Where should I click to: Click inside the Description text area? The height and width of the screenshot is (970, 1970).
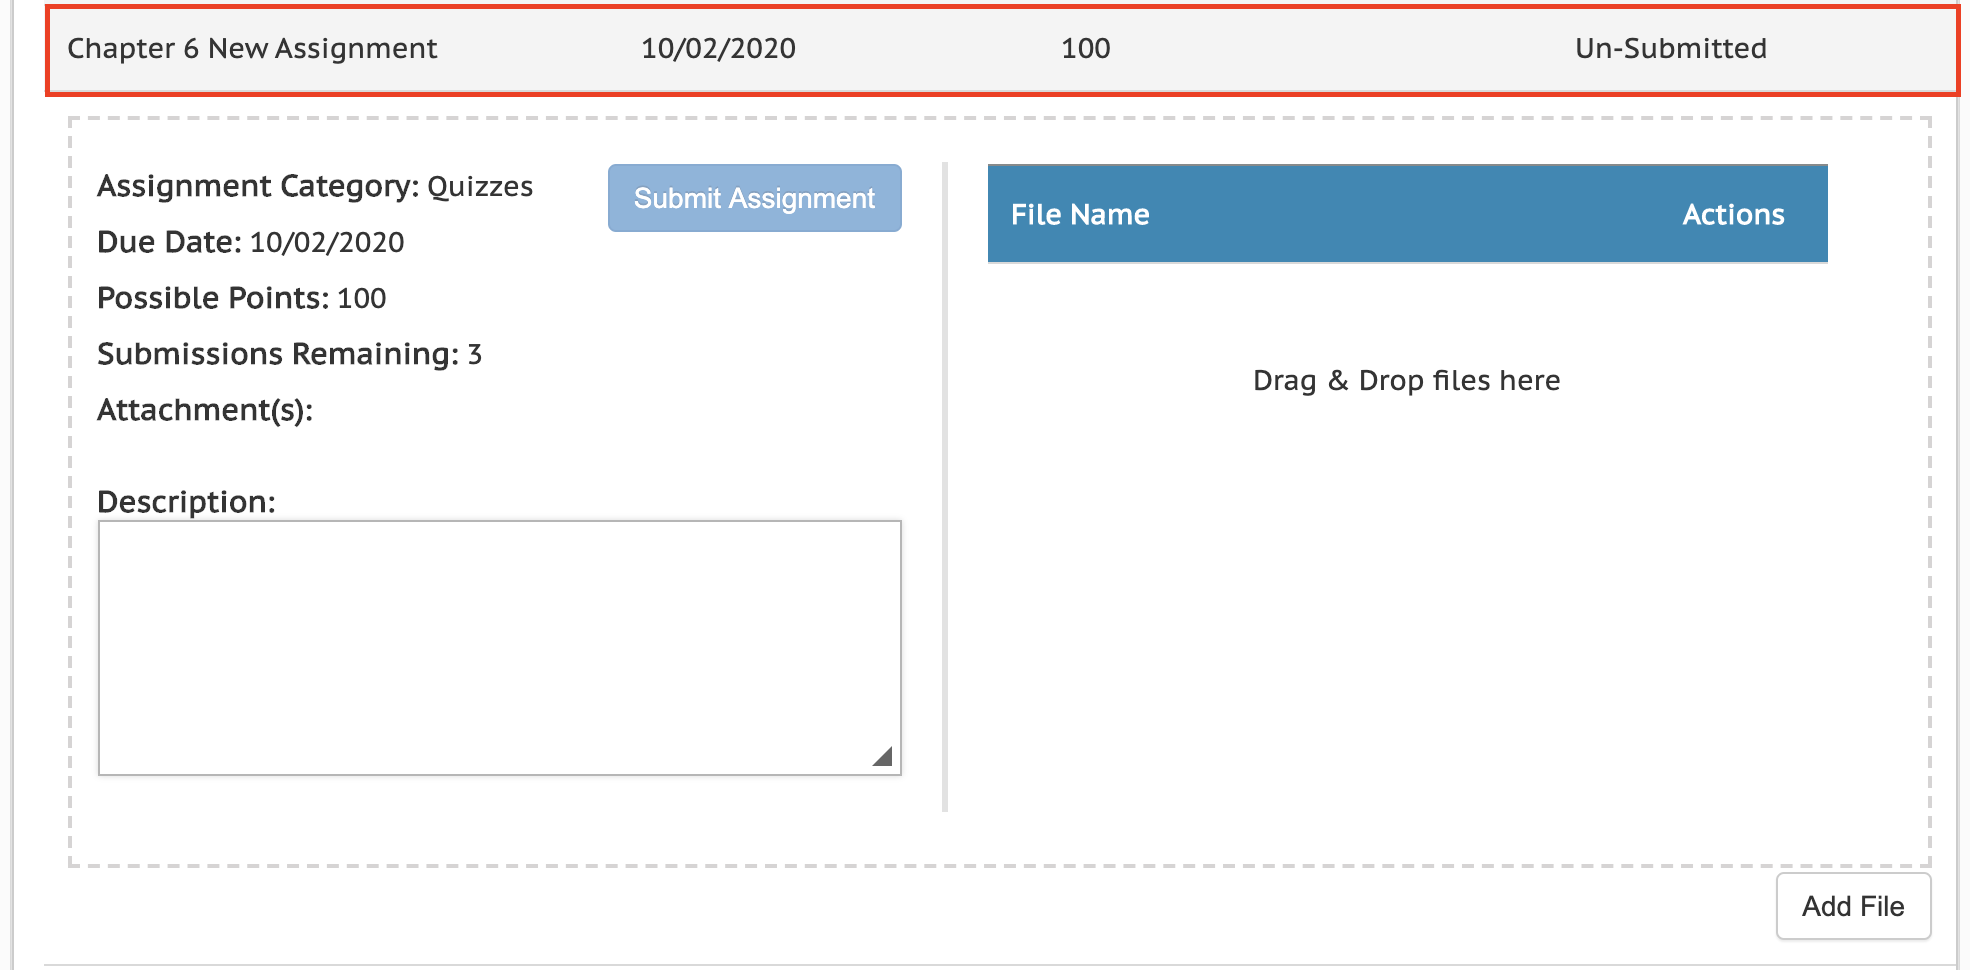pos(500,648)
